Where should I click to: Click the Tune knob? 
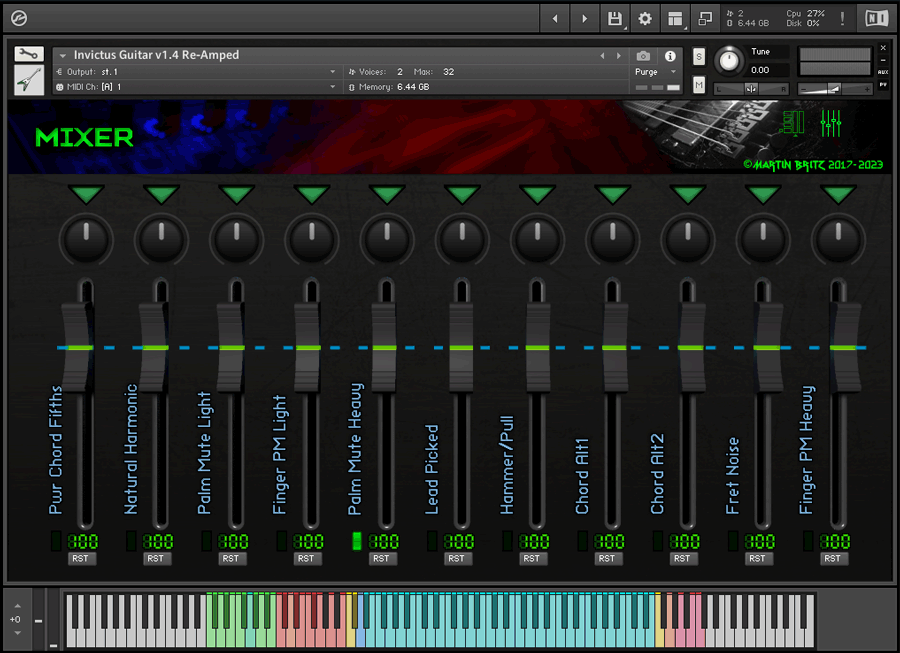click(729, 60)
